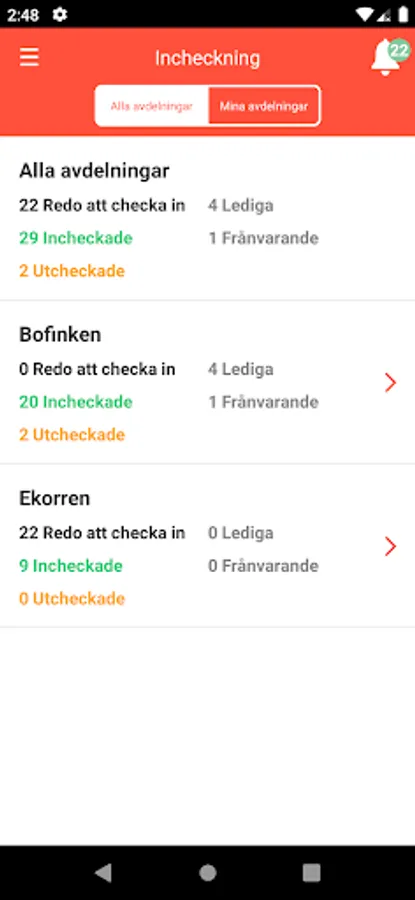Viewport: 415px width, 900px height.
Task: Tap the Android recent apps button
Action: [x=311, y=872]
